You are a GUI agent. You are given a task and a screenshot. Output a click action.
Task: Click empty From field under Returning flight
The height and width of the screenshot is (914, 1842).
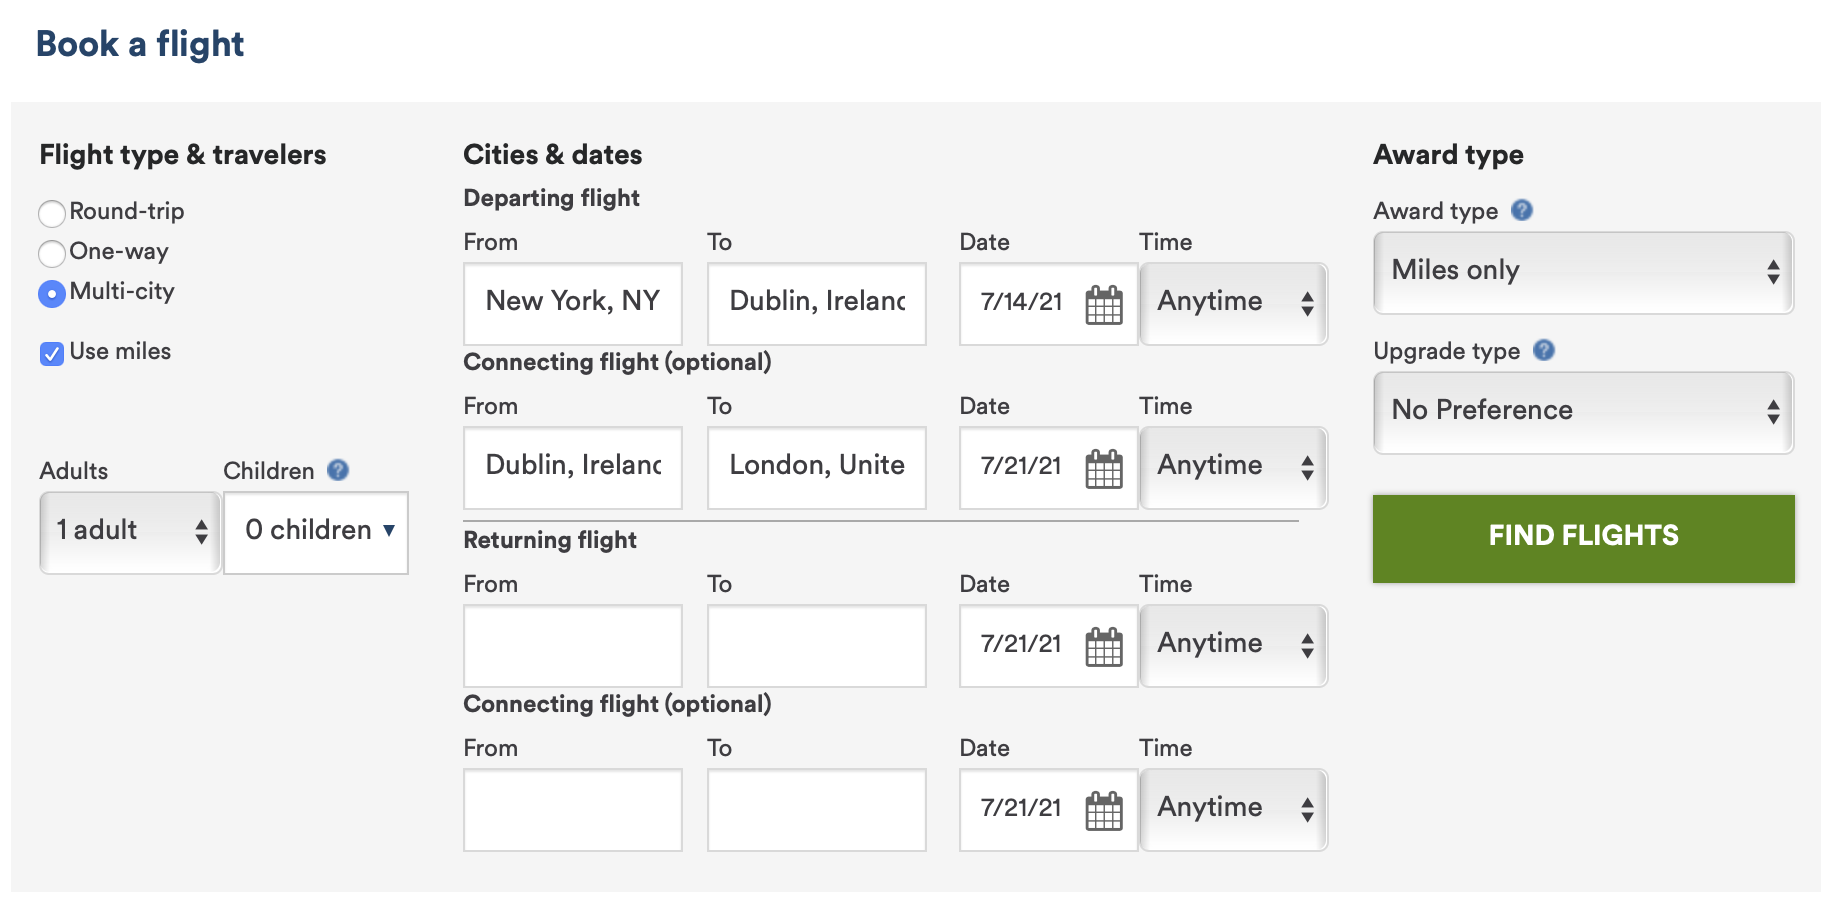(x=573, y=646)
